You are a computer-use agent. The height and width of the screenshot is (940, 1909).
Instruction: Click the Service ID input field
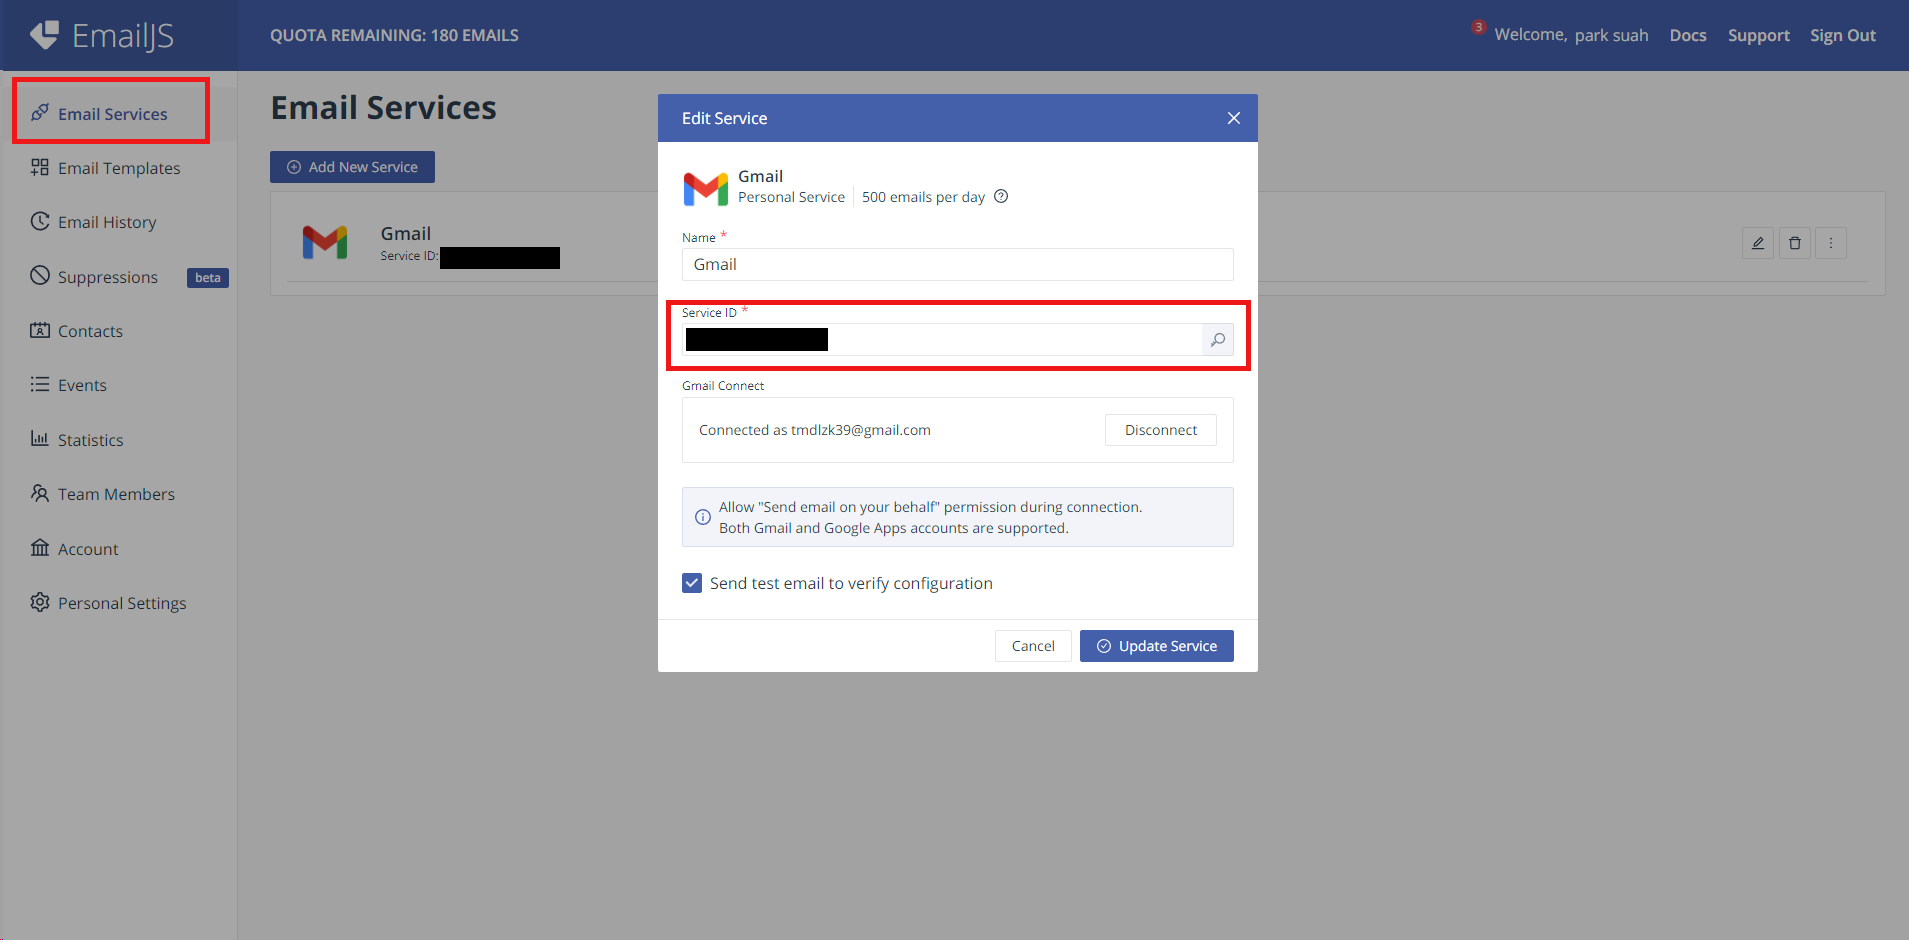942,340
